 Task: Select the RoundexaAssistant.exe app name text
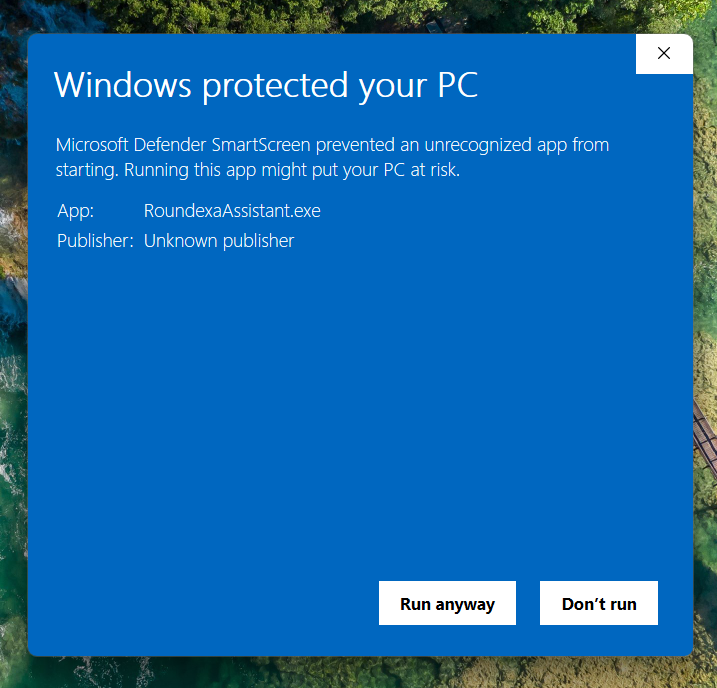click(232, 211)
